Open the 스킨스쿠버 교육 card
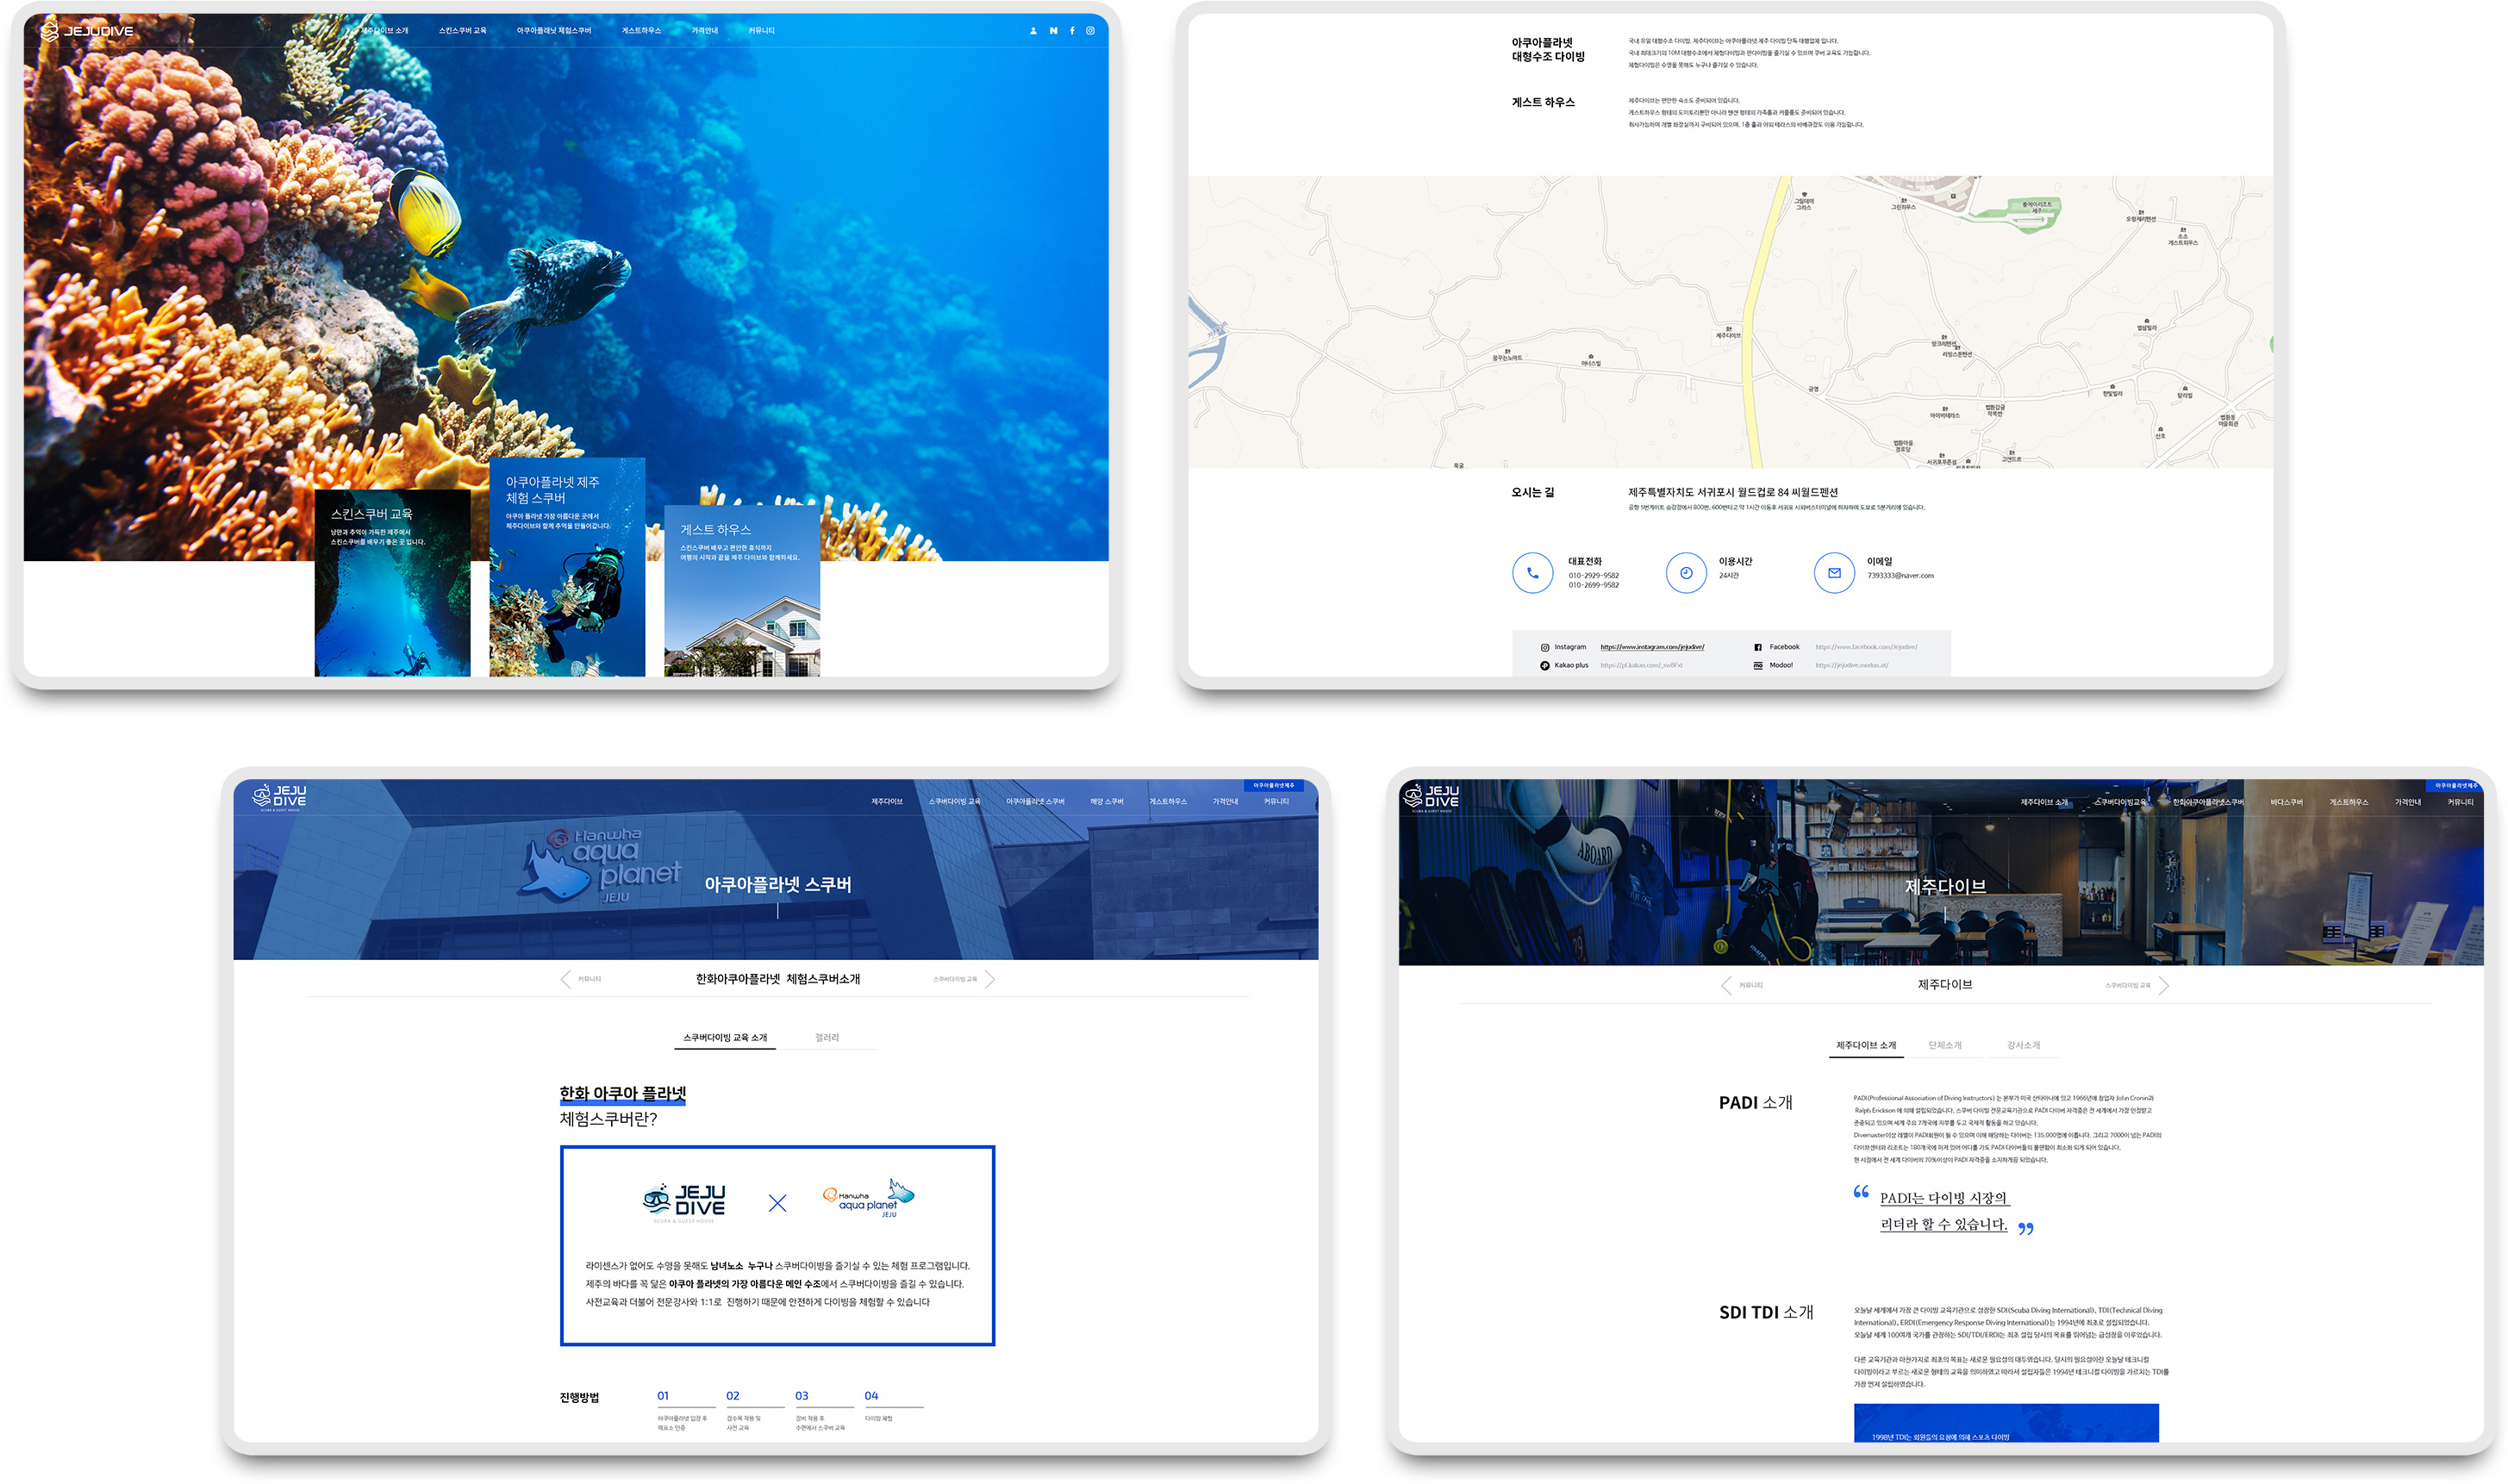 click(392, 583)
